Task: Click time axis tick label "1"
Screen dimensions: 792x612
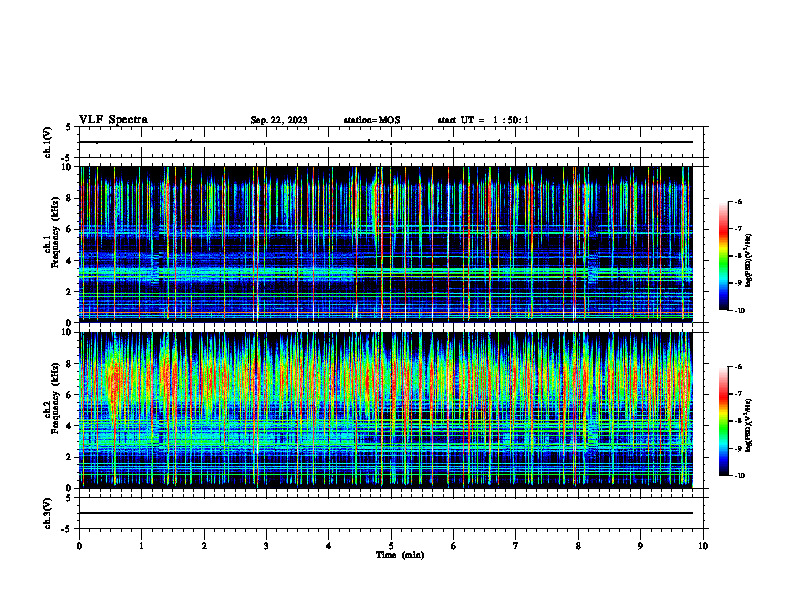Action: click(x=141, y=546)
